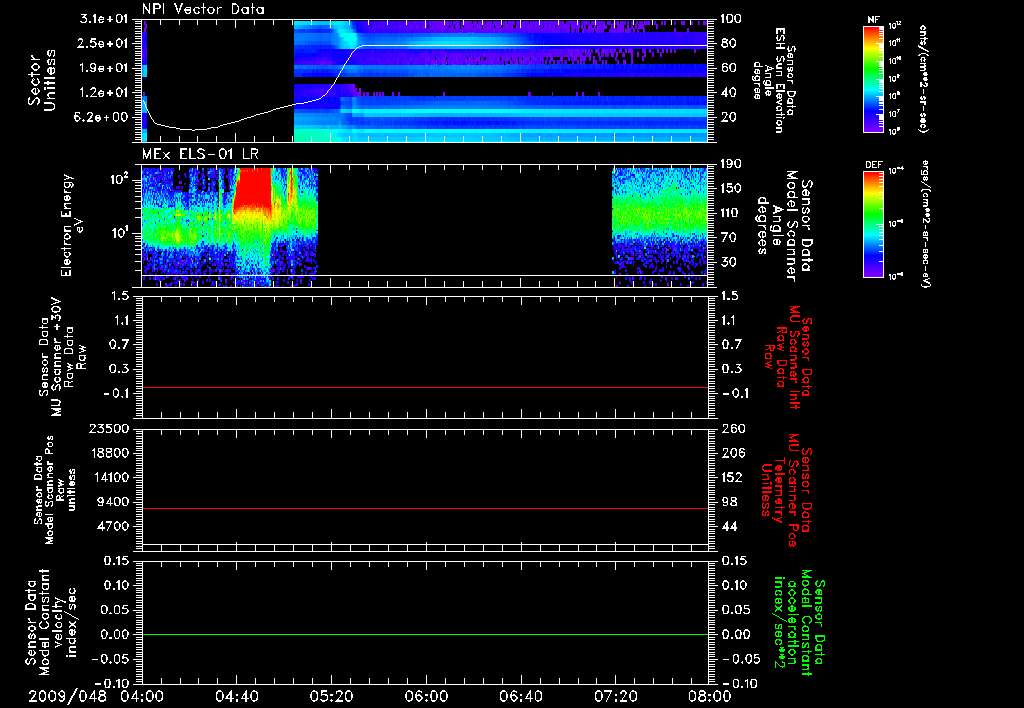Click the 06:40 time tick label
Image resolution: width=1024 pixels, height=708 pixels.
520,696
